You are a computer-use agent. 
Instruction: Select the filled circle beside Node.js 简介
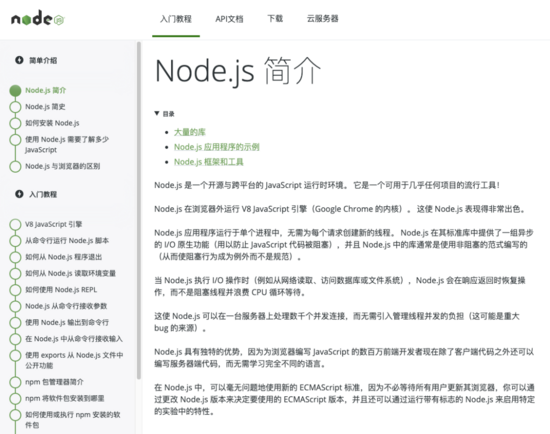[15, 91]
